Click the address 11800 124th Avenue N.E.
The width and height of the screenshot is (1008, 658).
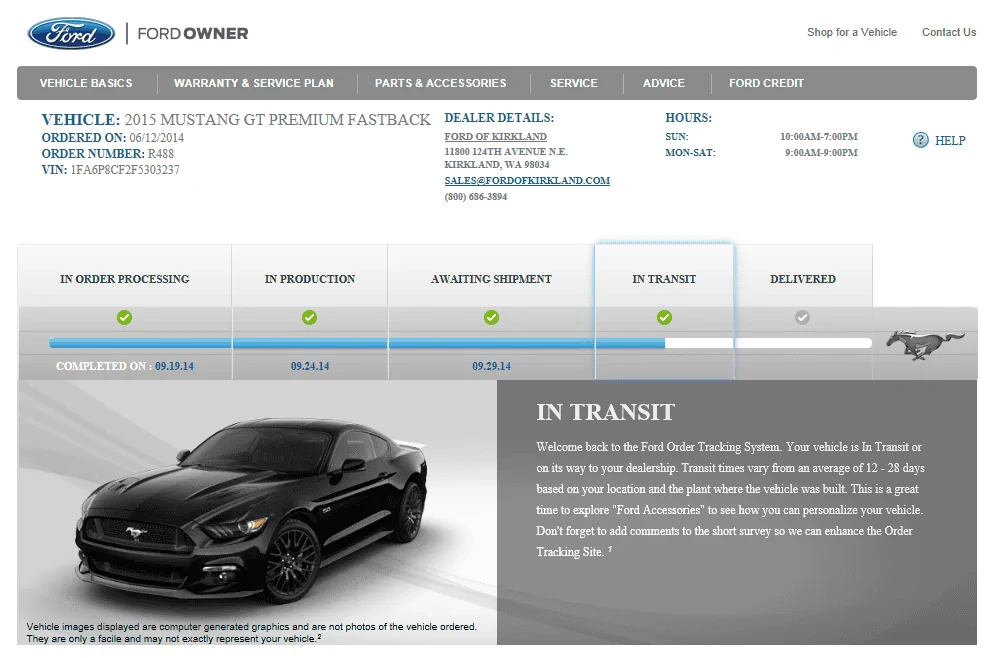[x=506, y=152]
